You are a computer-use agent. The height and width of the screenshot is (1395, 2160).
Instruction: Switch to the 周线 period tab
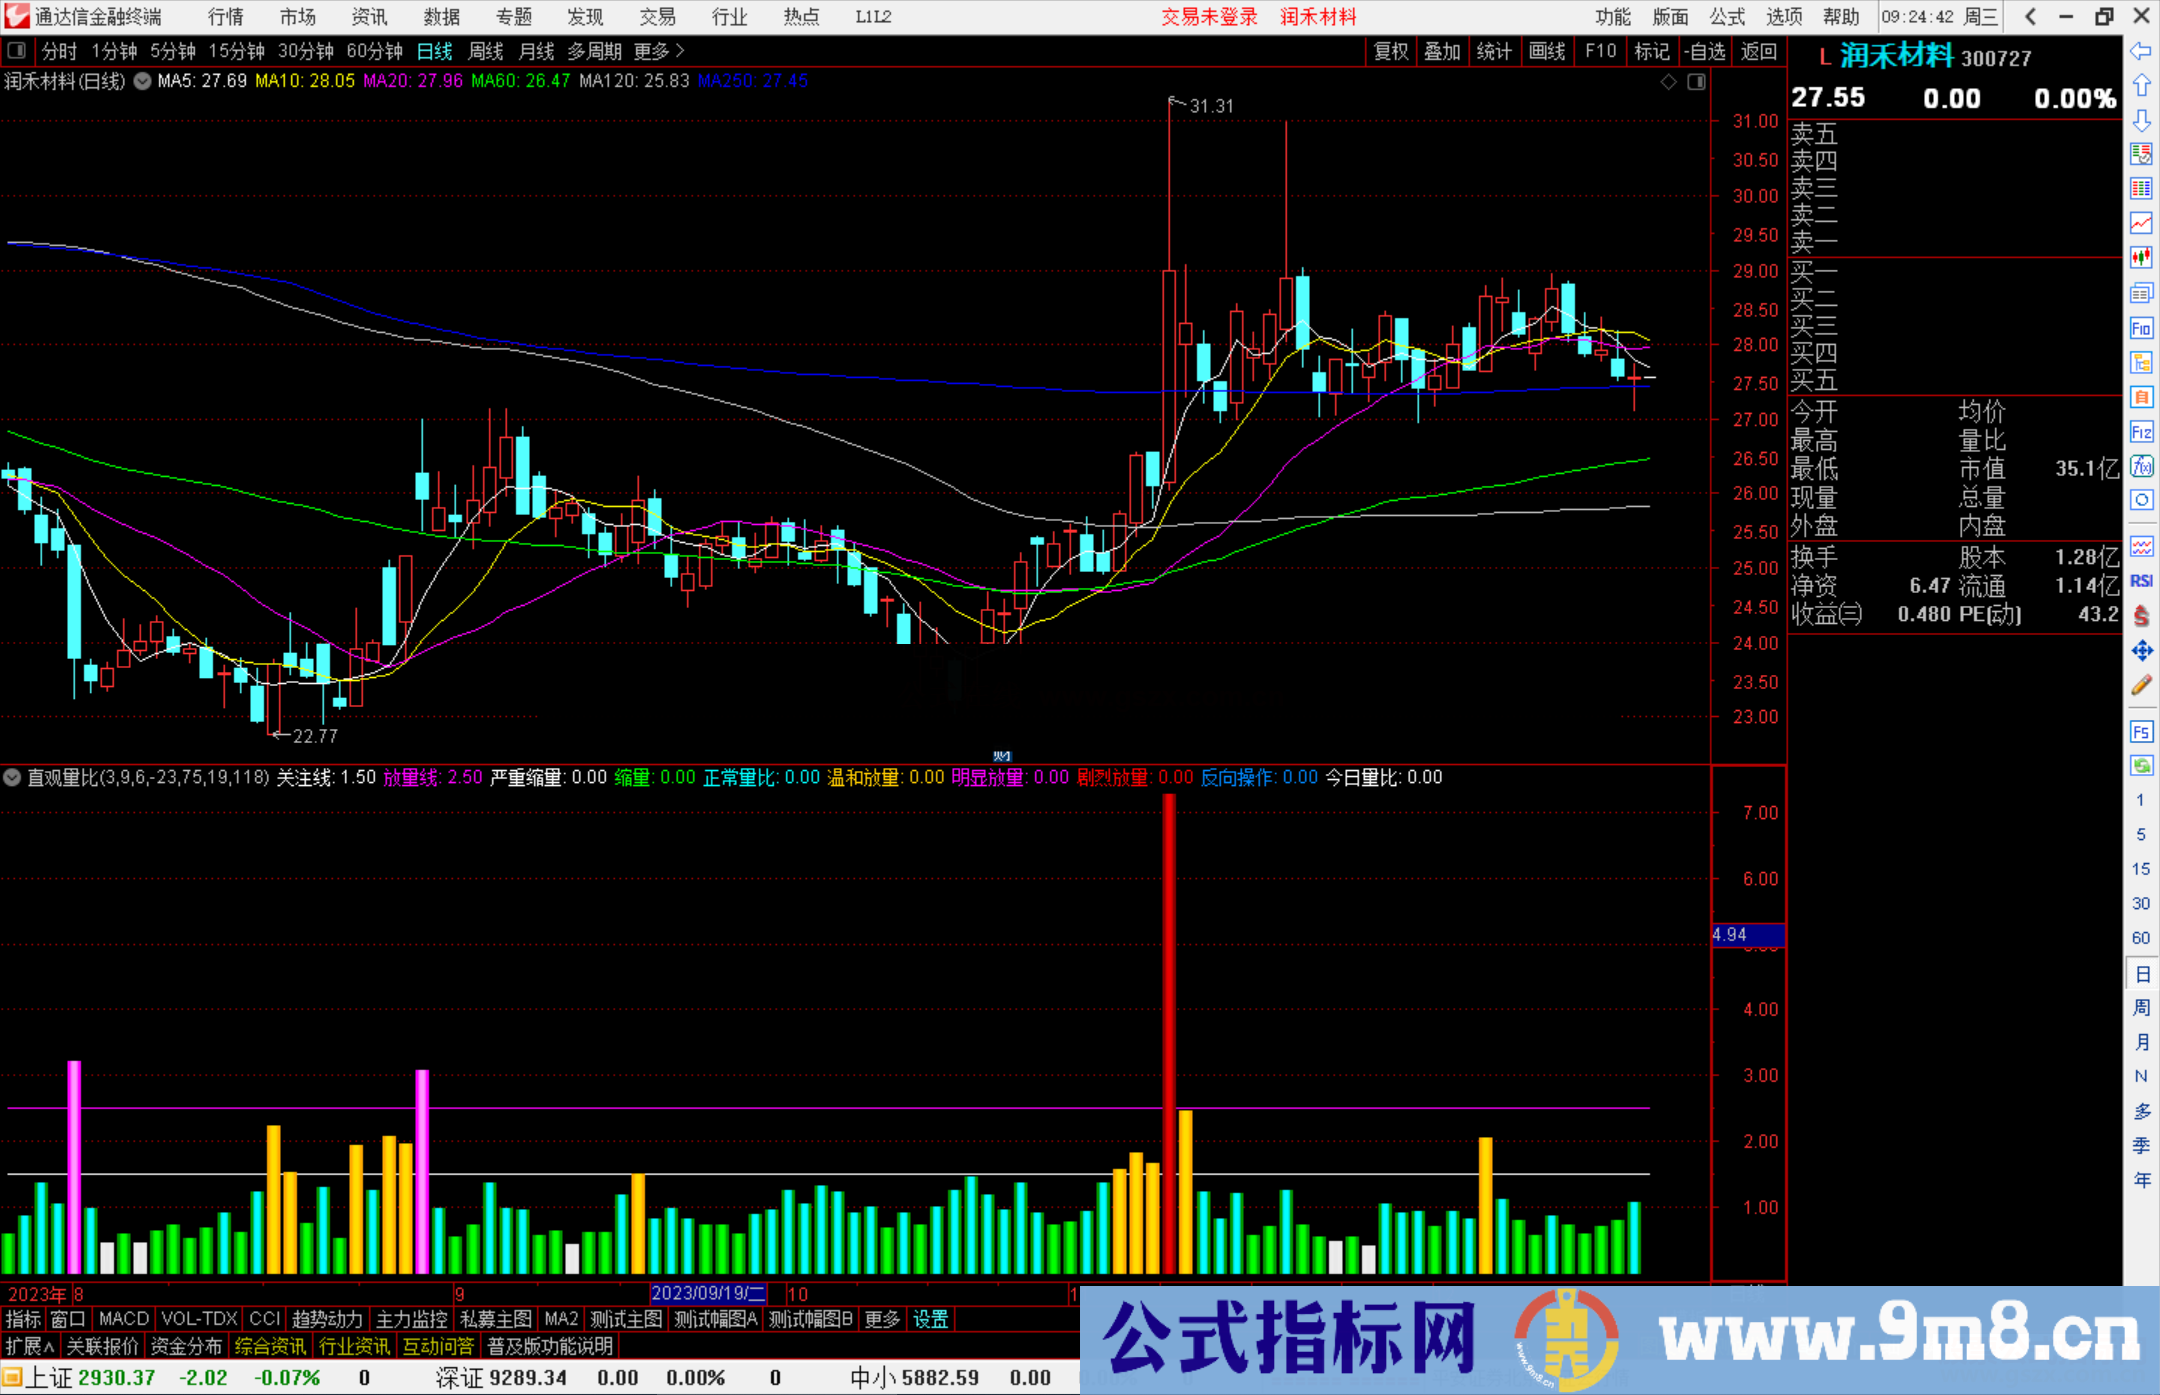pos(485,51)
